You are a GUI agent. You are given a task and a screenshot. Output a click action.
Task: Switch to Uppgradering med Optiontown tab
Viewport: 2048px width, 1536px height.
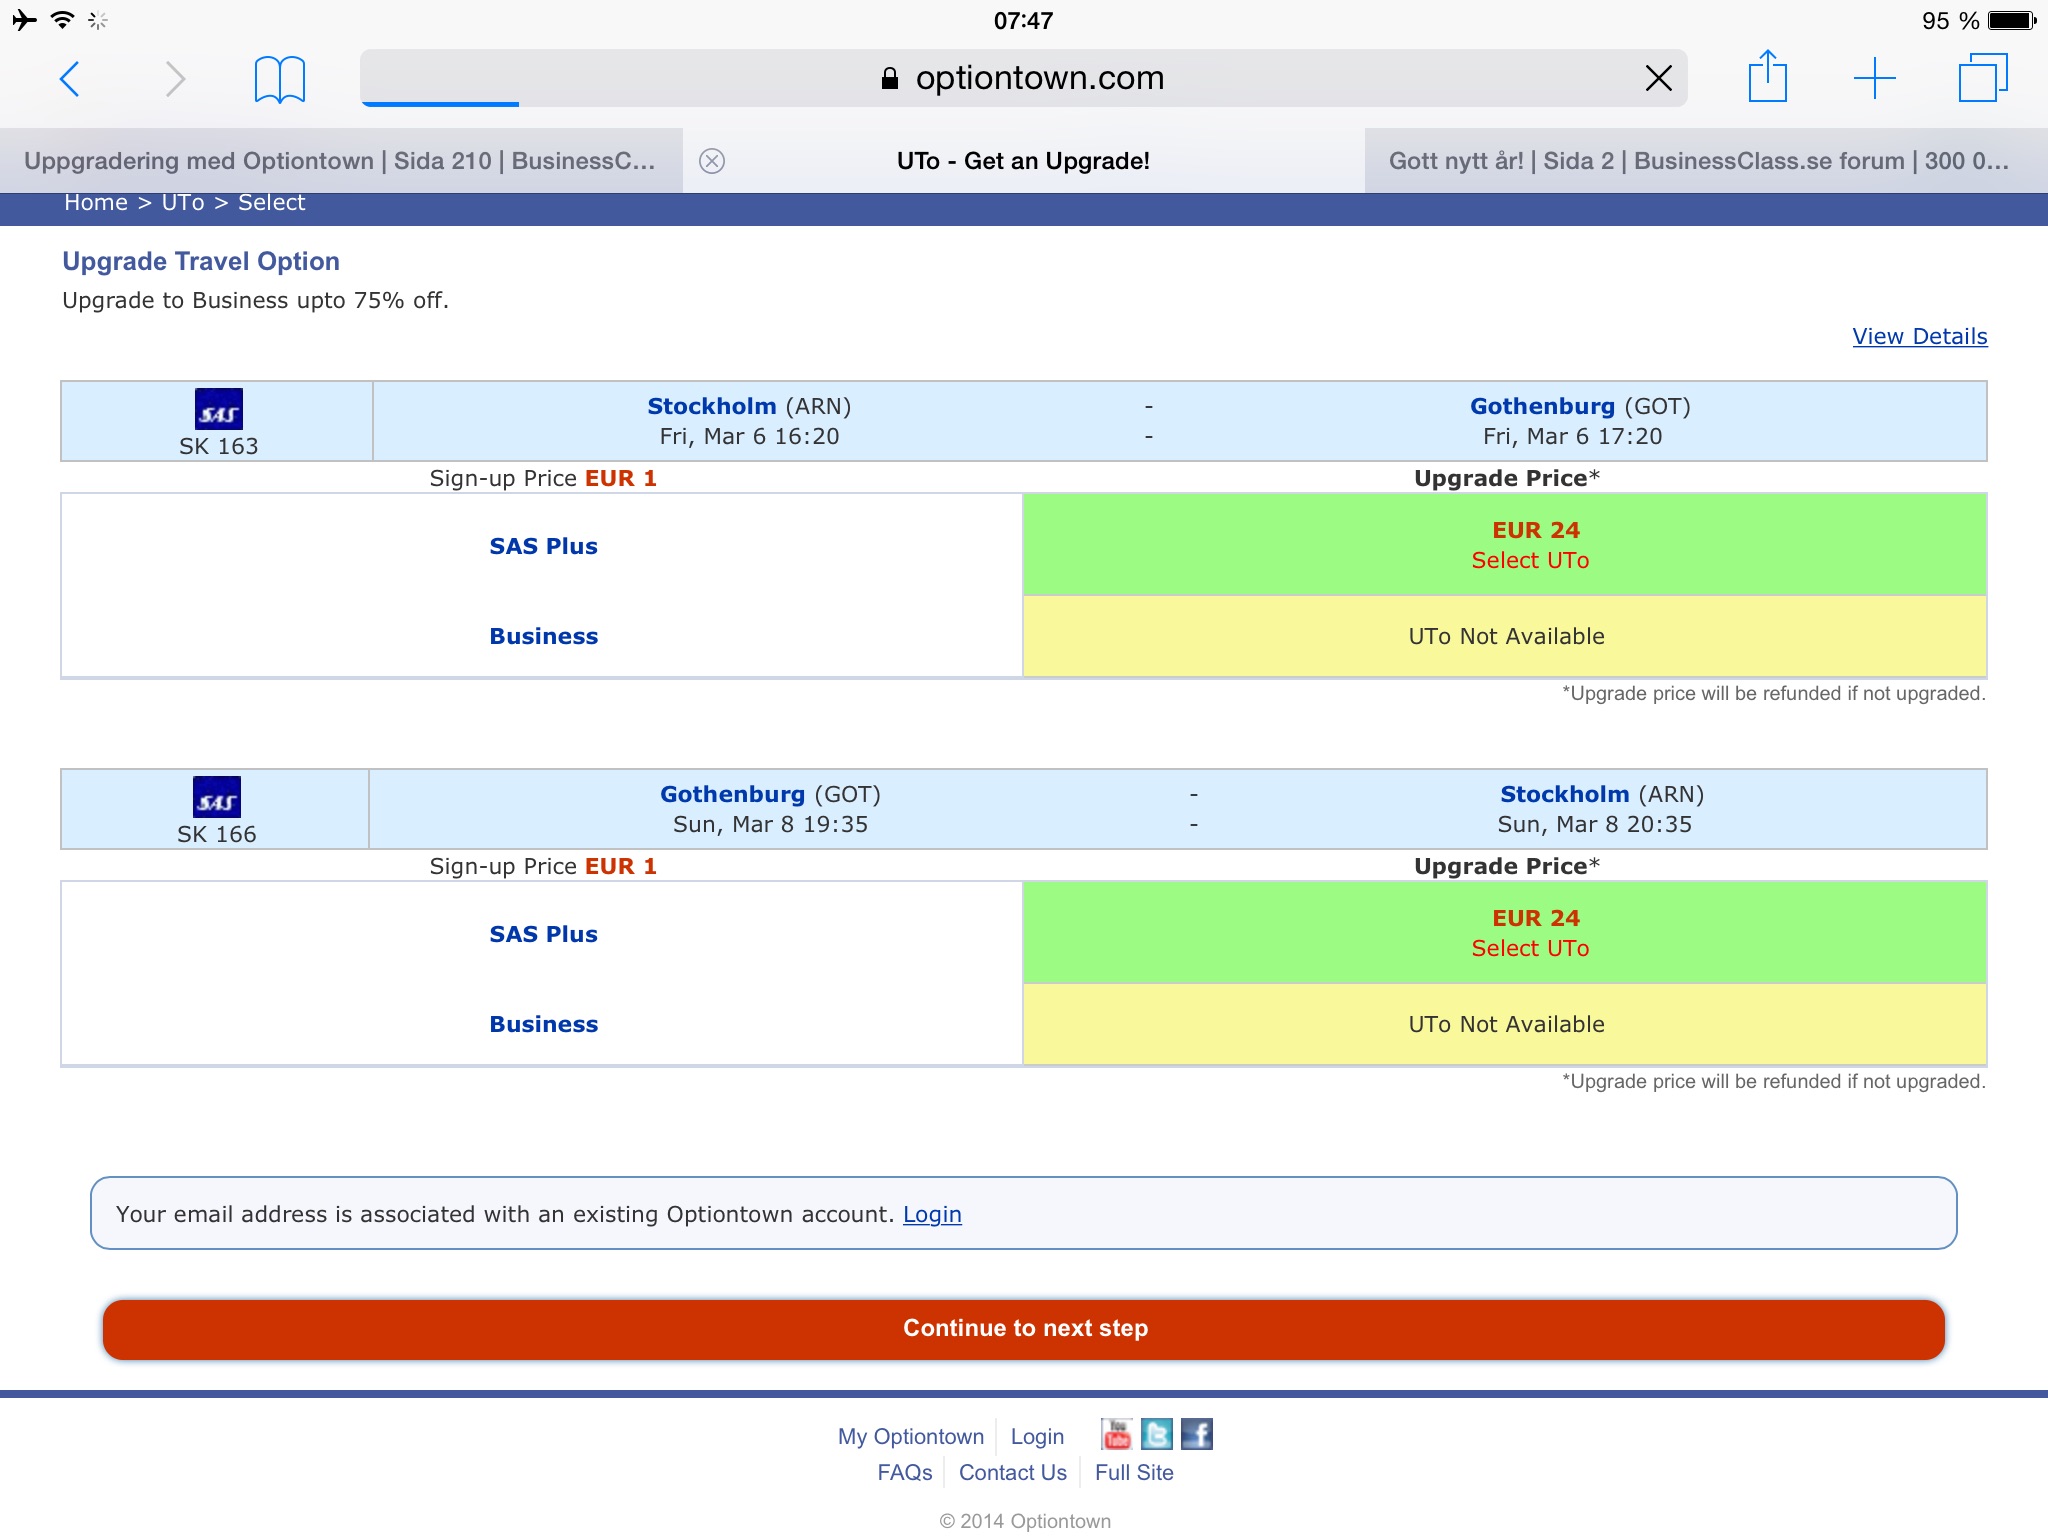click(340, 161)
